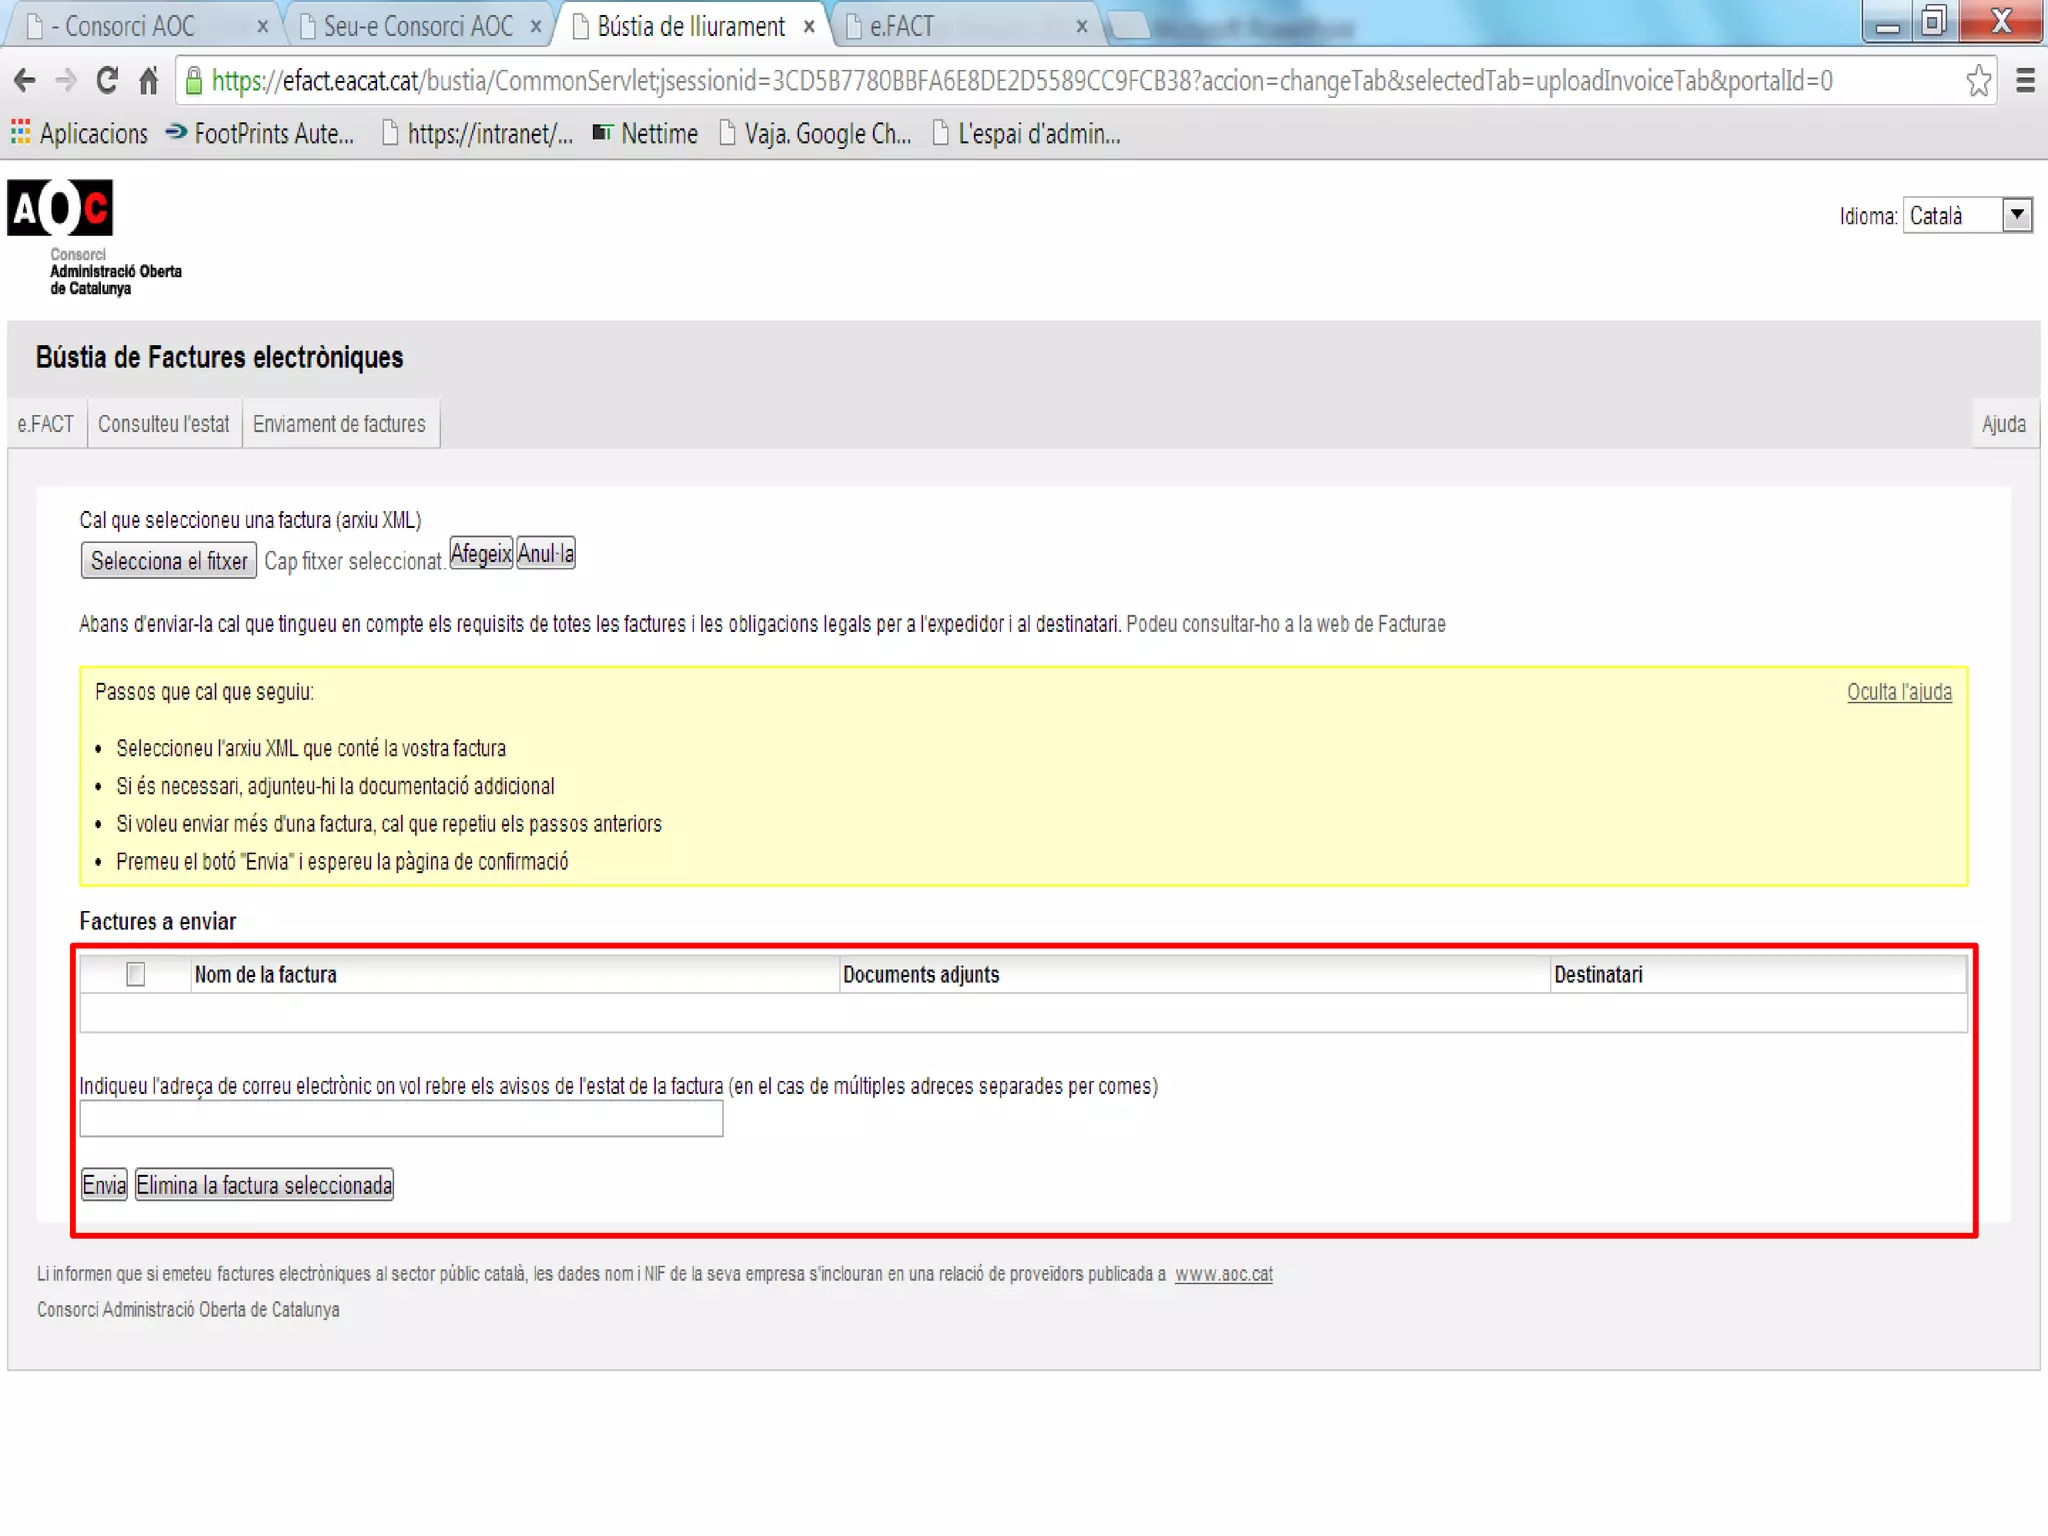2048x1536 pixels.
Task: Click the Envia button
Action: (x=104, y=1185)
